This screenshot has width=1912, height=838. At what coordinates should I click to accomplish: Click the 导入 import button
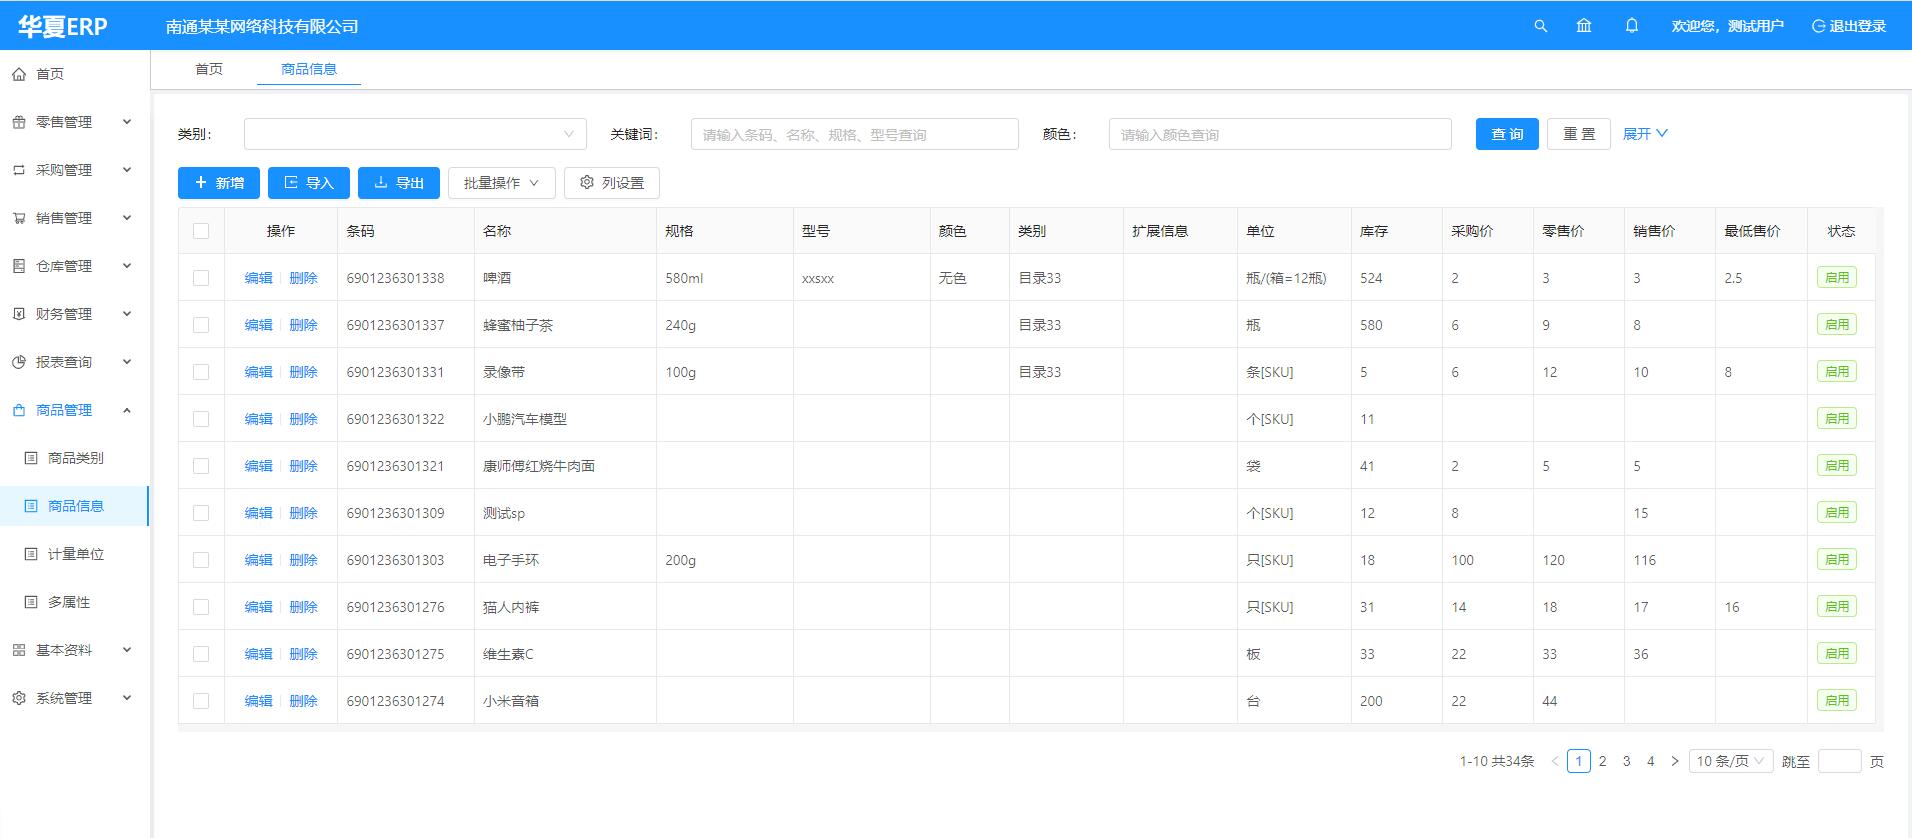pos(308,183)
